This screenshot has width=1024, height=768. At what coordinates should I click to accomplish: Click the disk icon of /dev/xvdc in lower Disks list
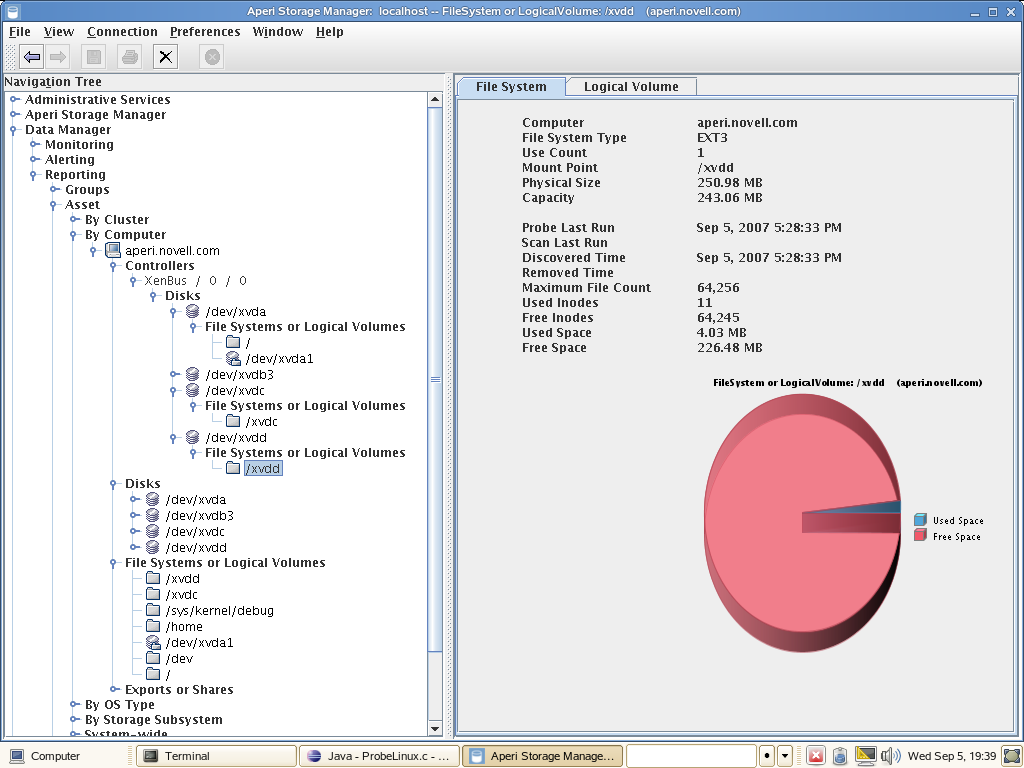click(152, 531)
